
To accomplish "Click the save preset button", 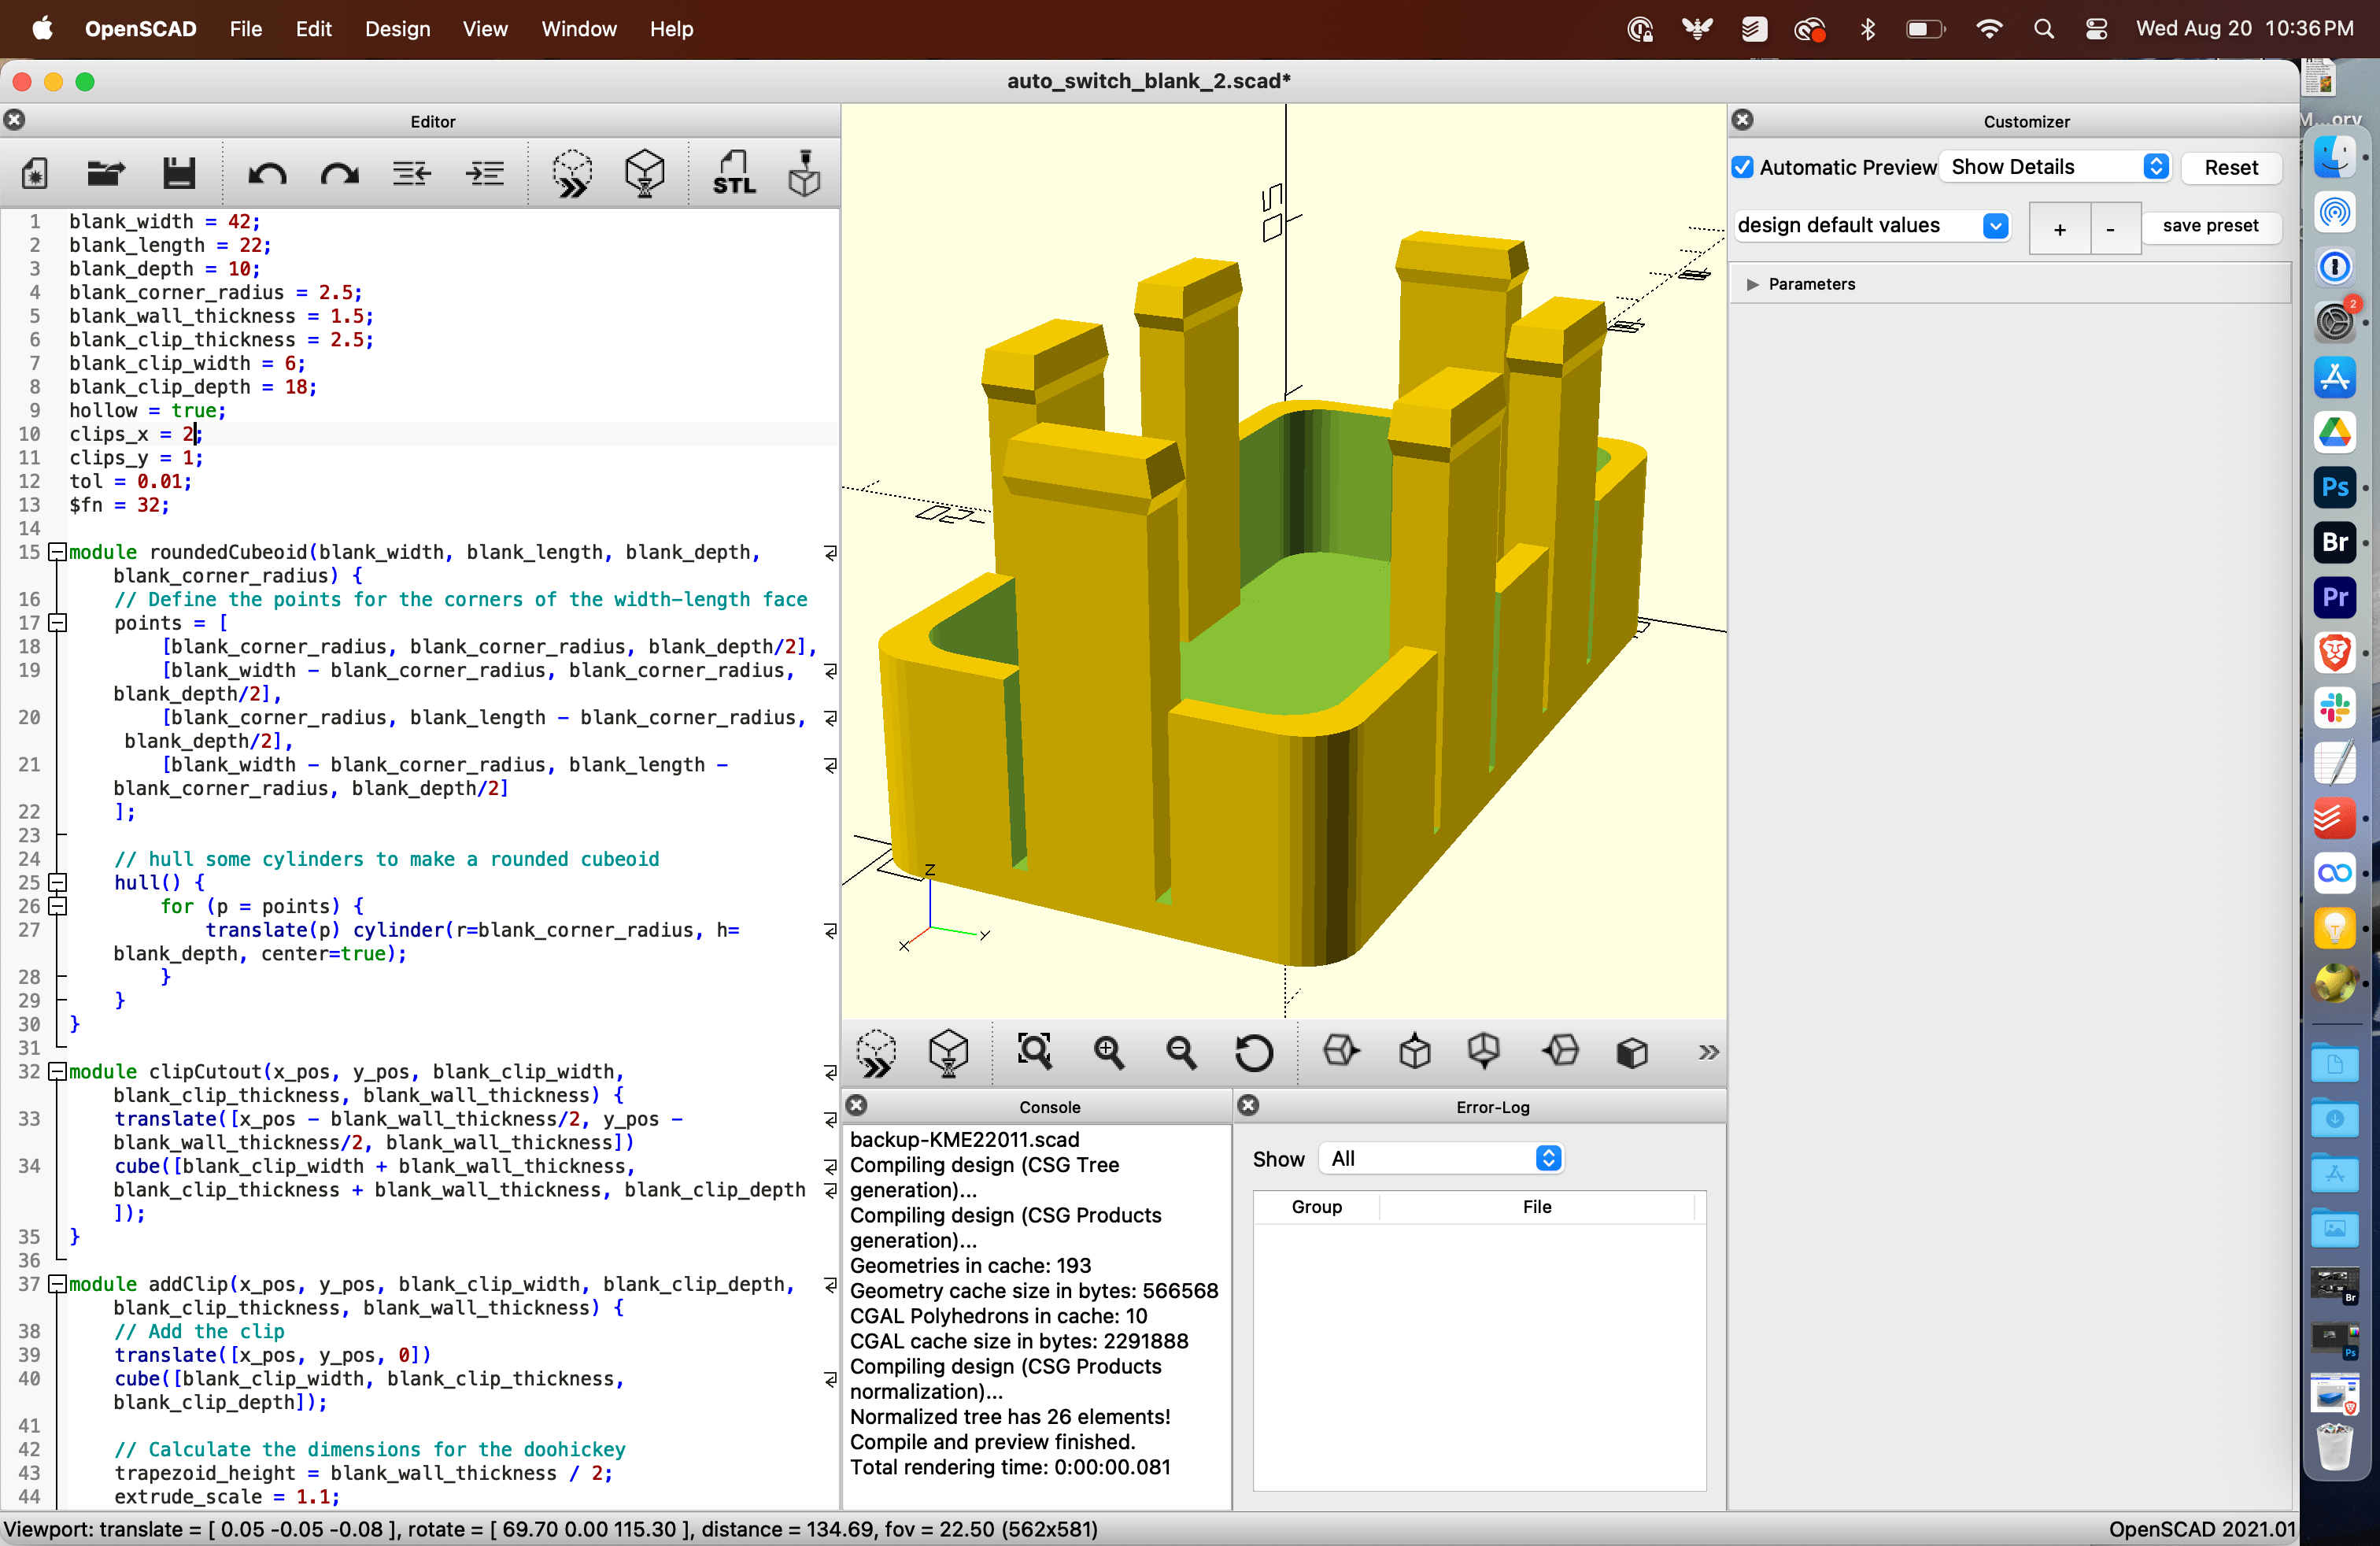I will point(2210,226).
